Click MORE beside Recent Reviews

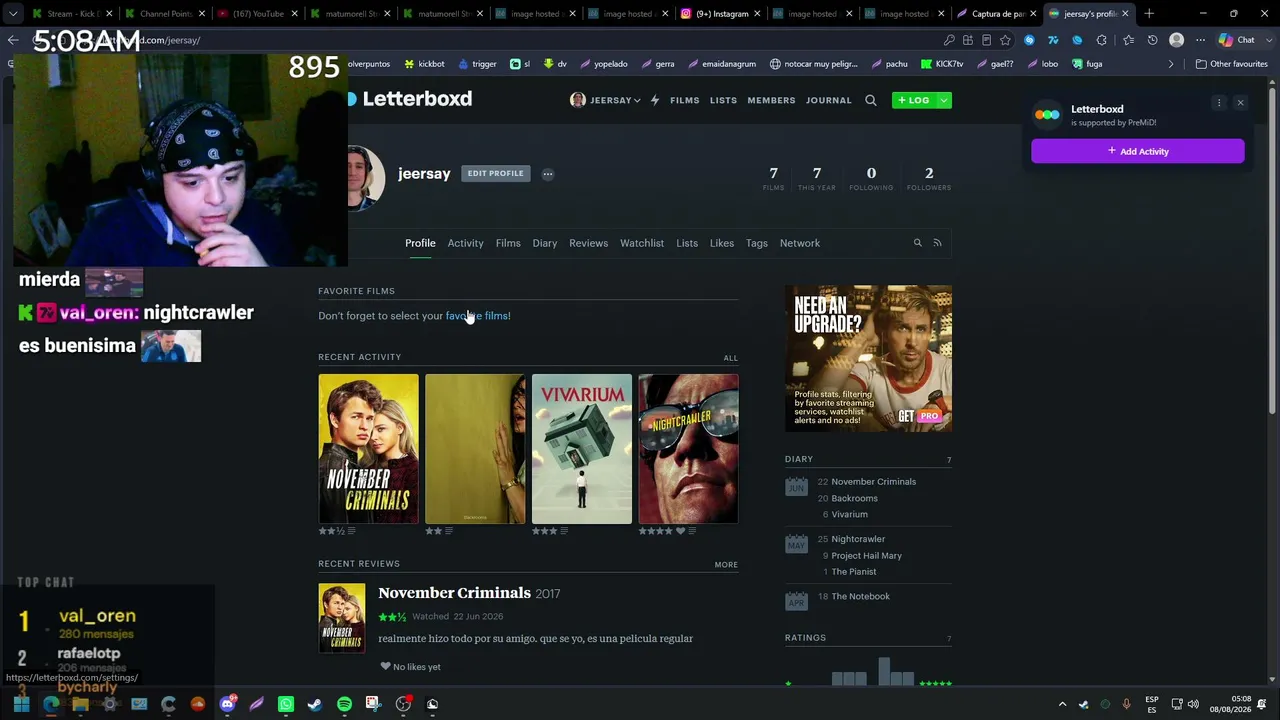[x=727, y=565]
